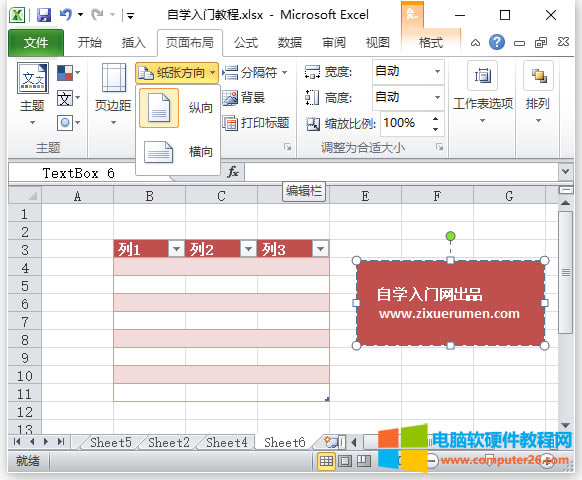Select landscape 横向 orientation
Screen dimensions: 582x480
(x=179, y=151)
